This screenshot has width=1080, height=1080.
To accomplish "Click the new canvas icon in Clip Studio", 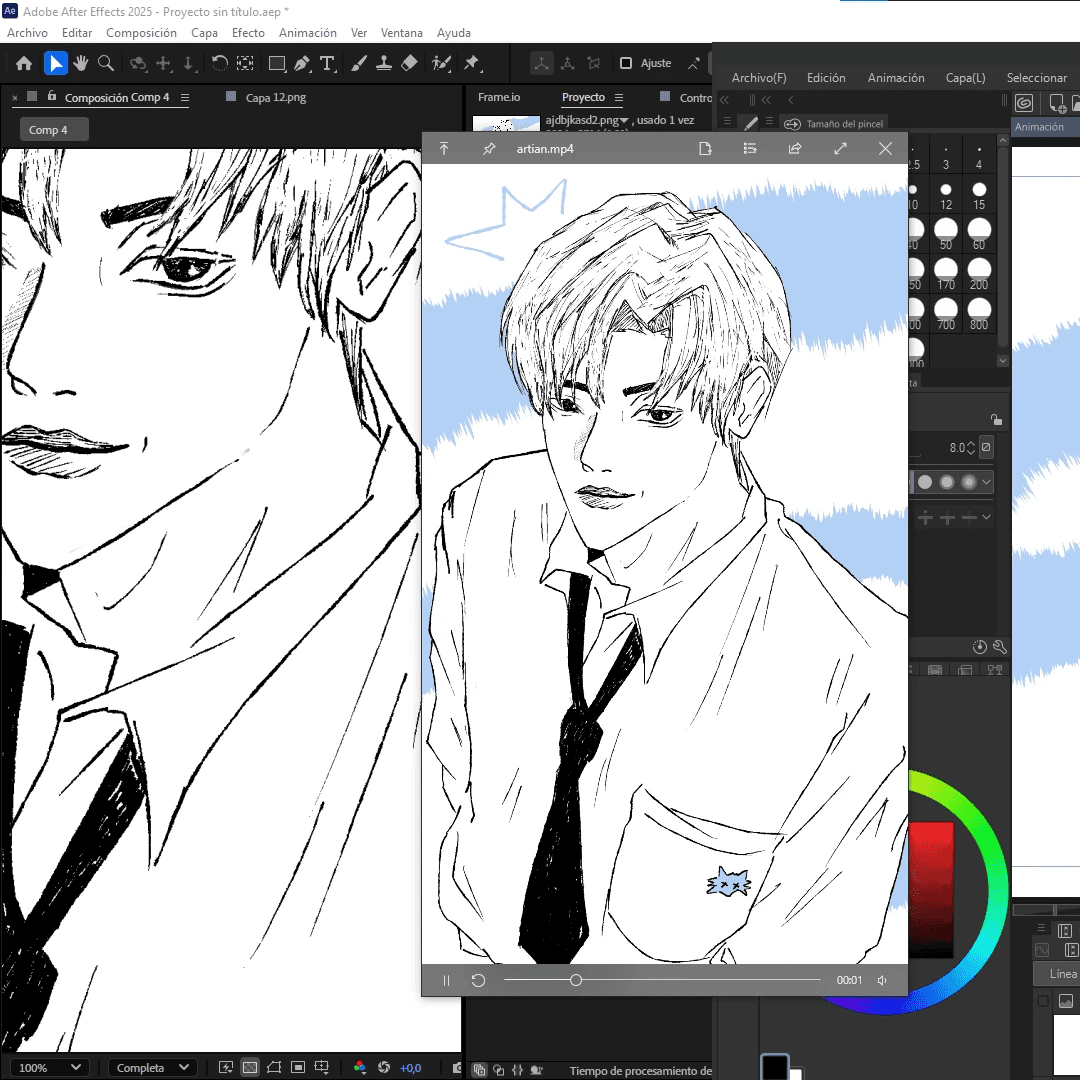I will click(x=1057, y=103).
